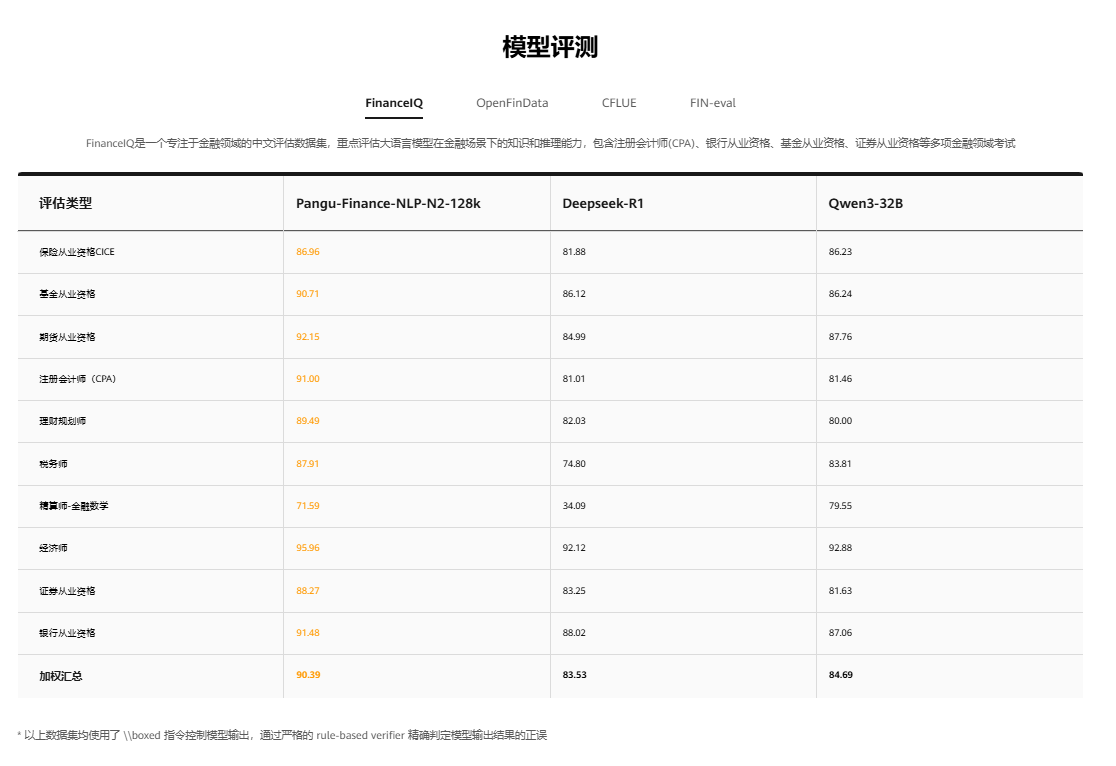The width and height of the screenshot is (1116, 766).
Task: Click the Deepseek-R1 total 83.53
Action: pyautogui.click(x=574, y=675)
